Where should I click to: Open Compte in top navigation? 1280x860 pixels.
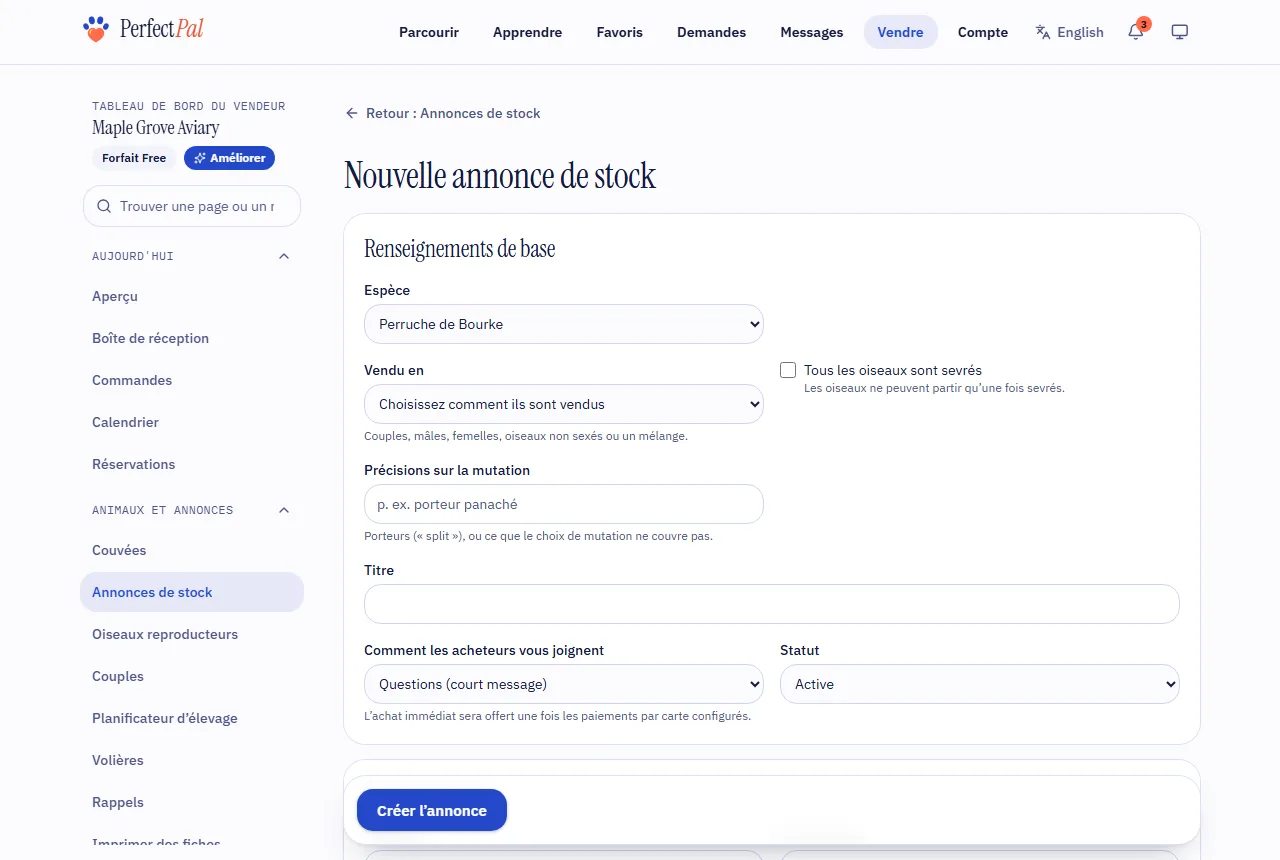point(983,32)
